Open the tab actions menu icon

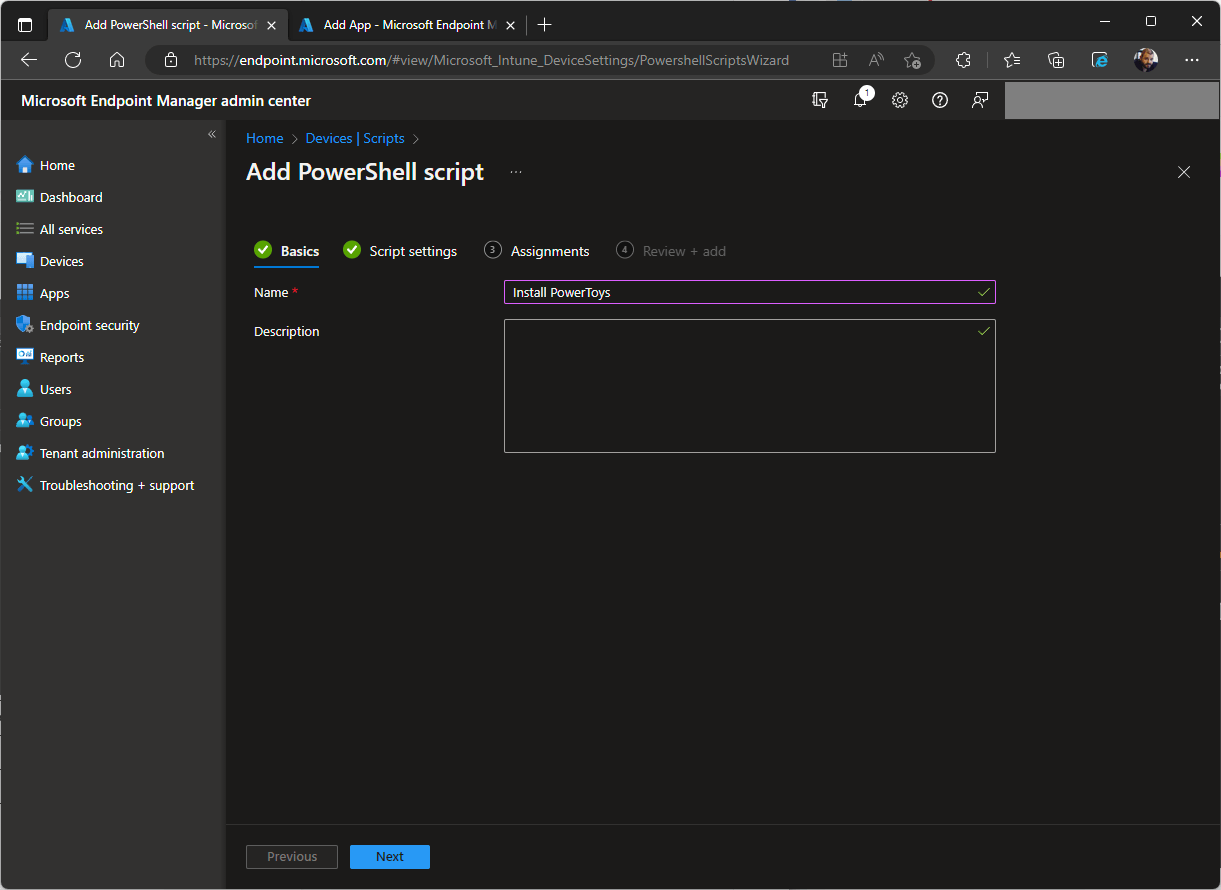[x=25, y=25]
